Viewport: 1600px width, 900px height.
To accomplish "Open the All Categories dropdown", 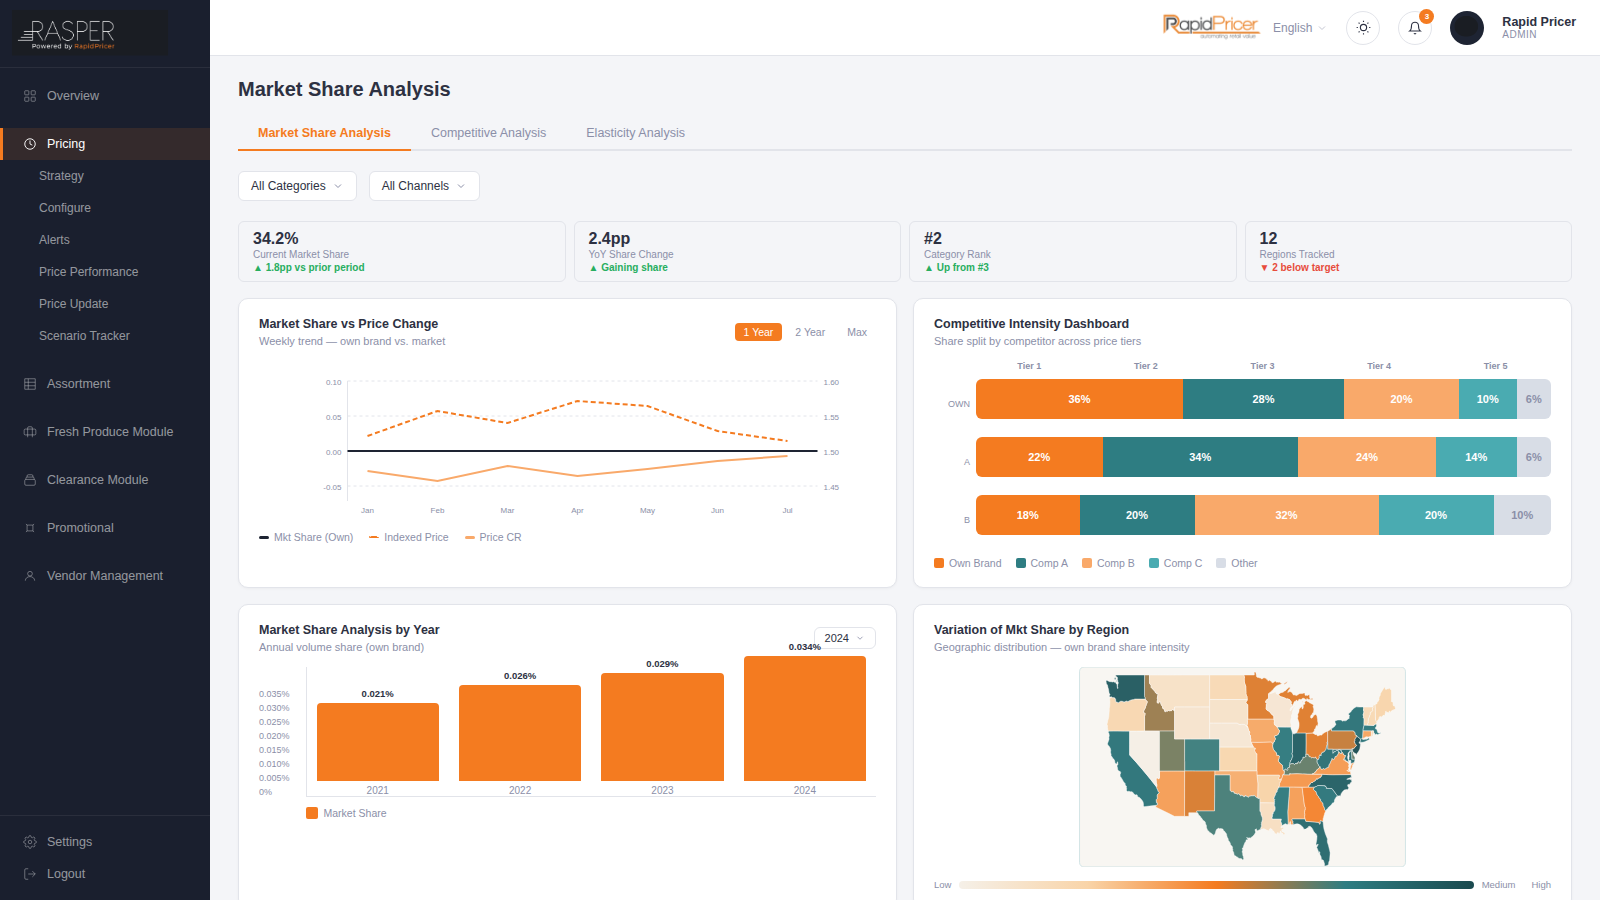I will 297,186.
